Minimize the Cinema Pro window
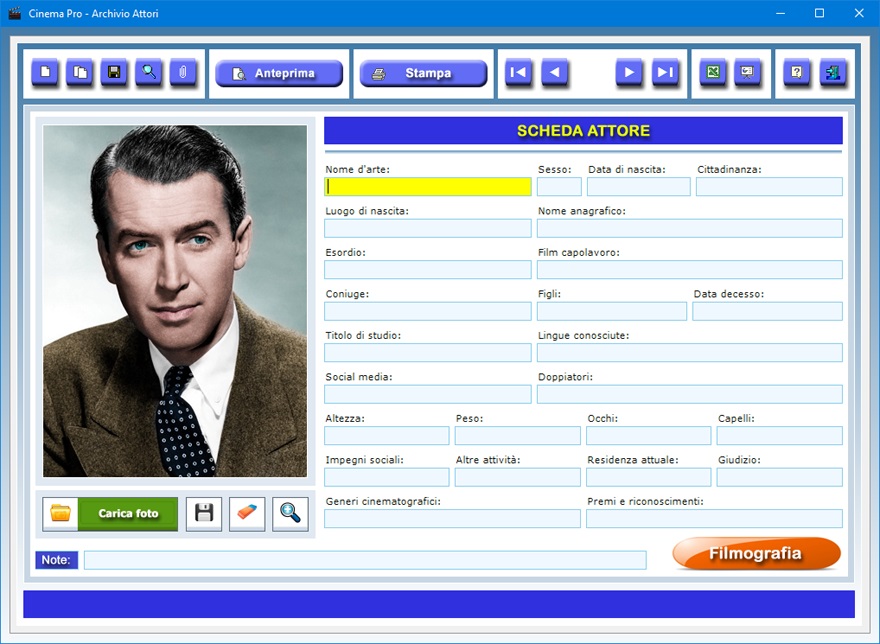Viewport: 880px width, 644px height. [x=780, y=13]
